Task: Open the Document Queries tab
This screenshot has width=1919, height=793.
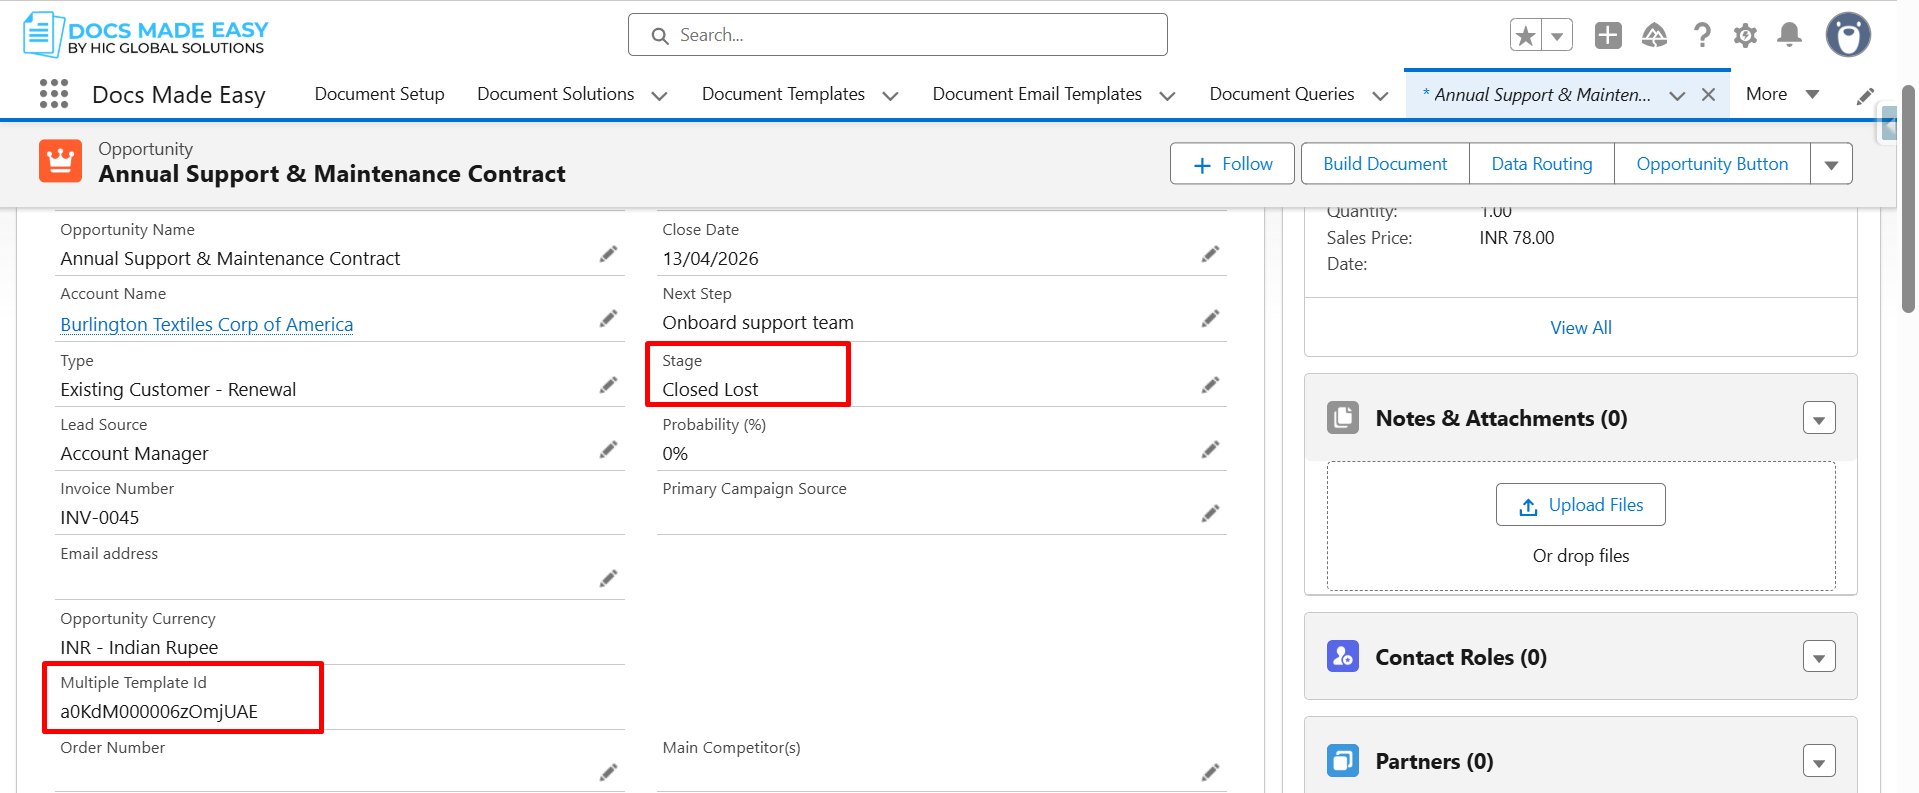Action: click(1282, 94)
